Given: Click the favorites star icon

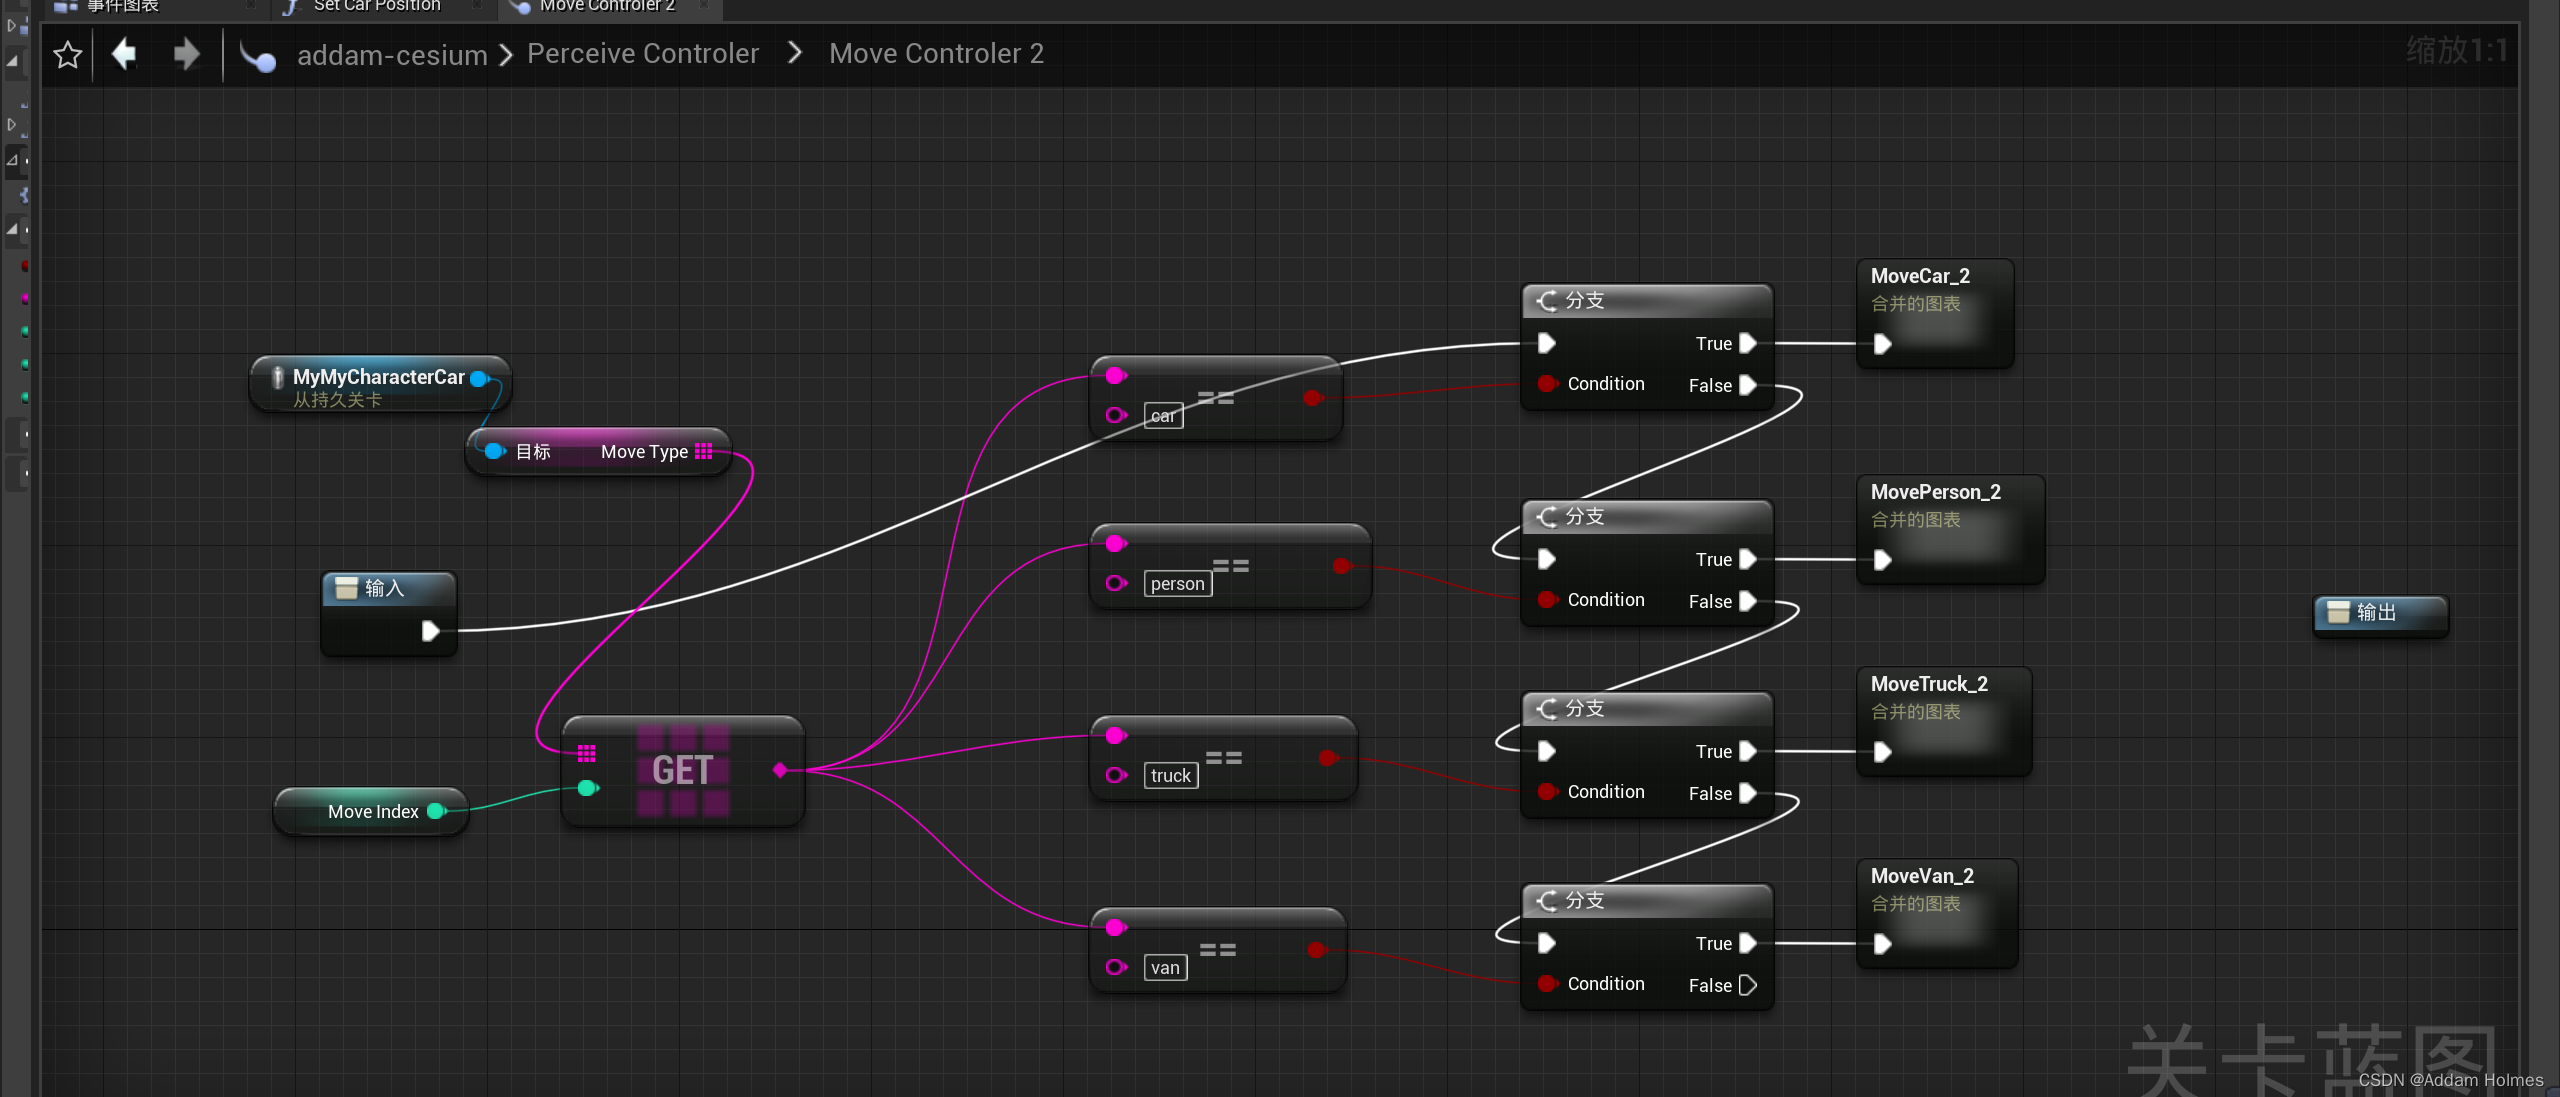Looking at the screenshot, I should pyautogui.click(x=67, y=54).
